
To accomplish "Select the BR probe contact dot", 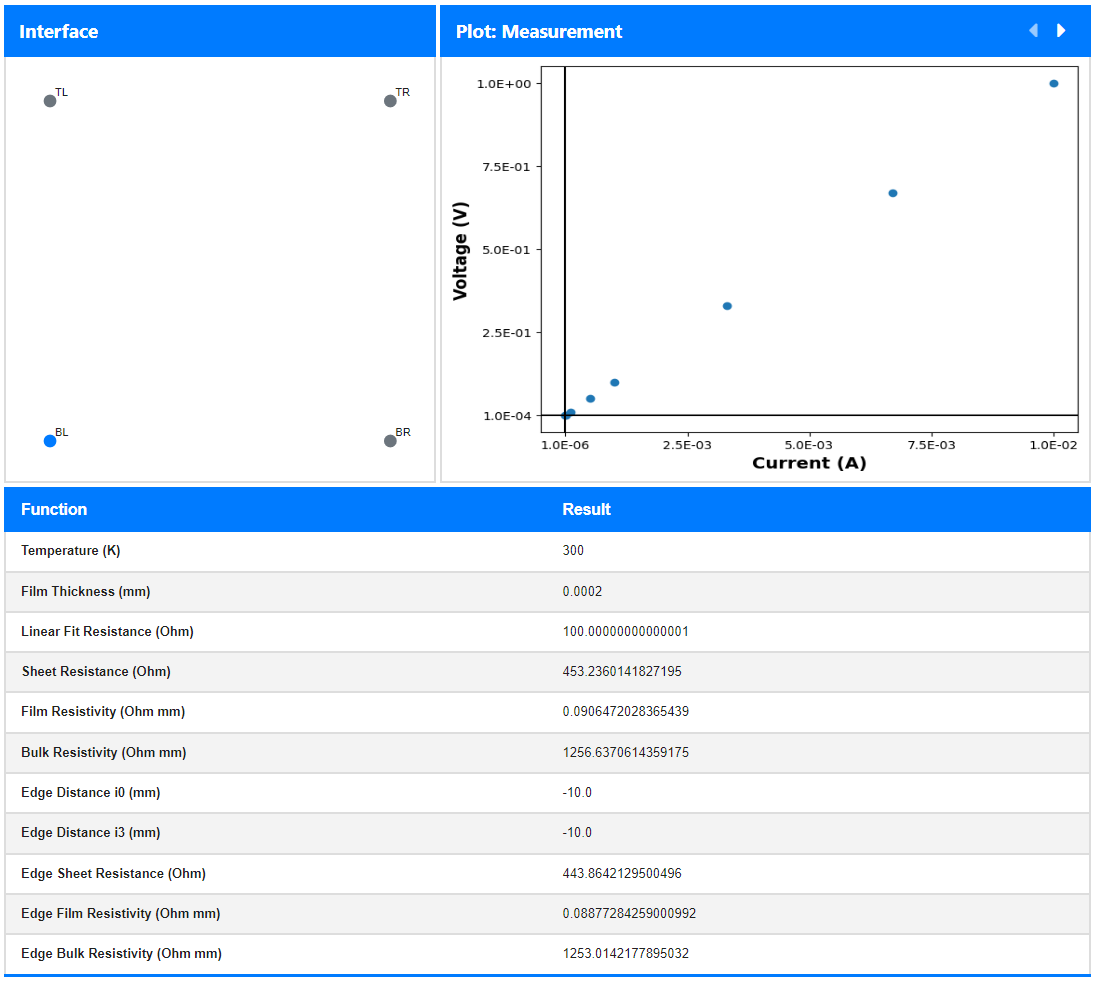I will pyautogui.click(x=390, y=441).
